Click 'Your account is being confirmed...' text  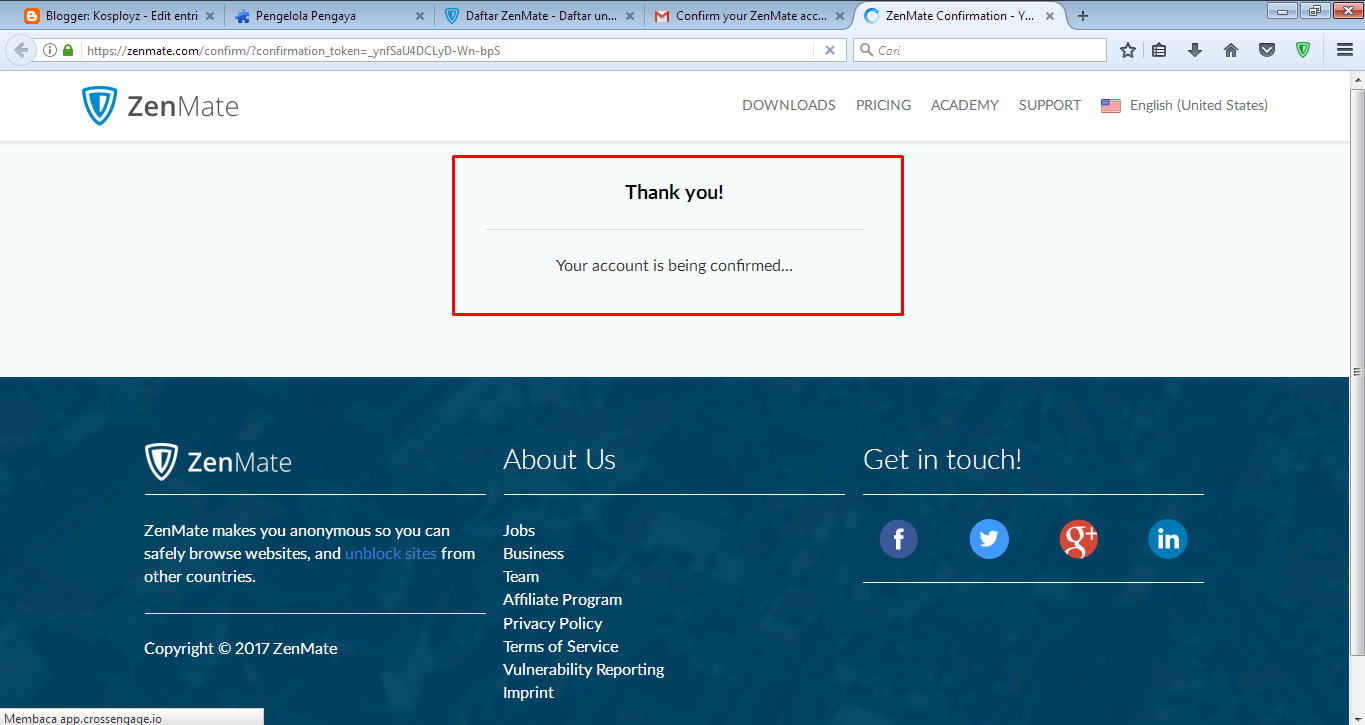point(674,265)
